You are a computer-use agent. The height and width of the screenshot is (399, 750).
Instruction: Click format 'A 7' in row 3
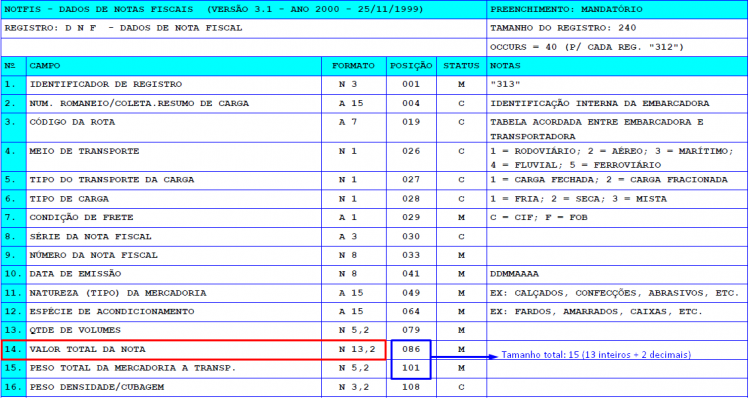(x=348, y=122)
